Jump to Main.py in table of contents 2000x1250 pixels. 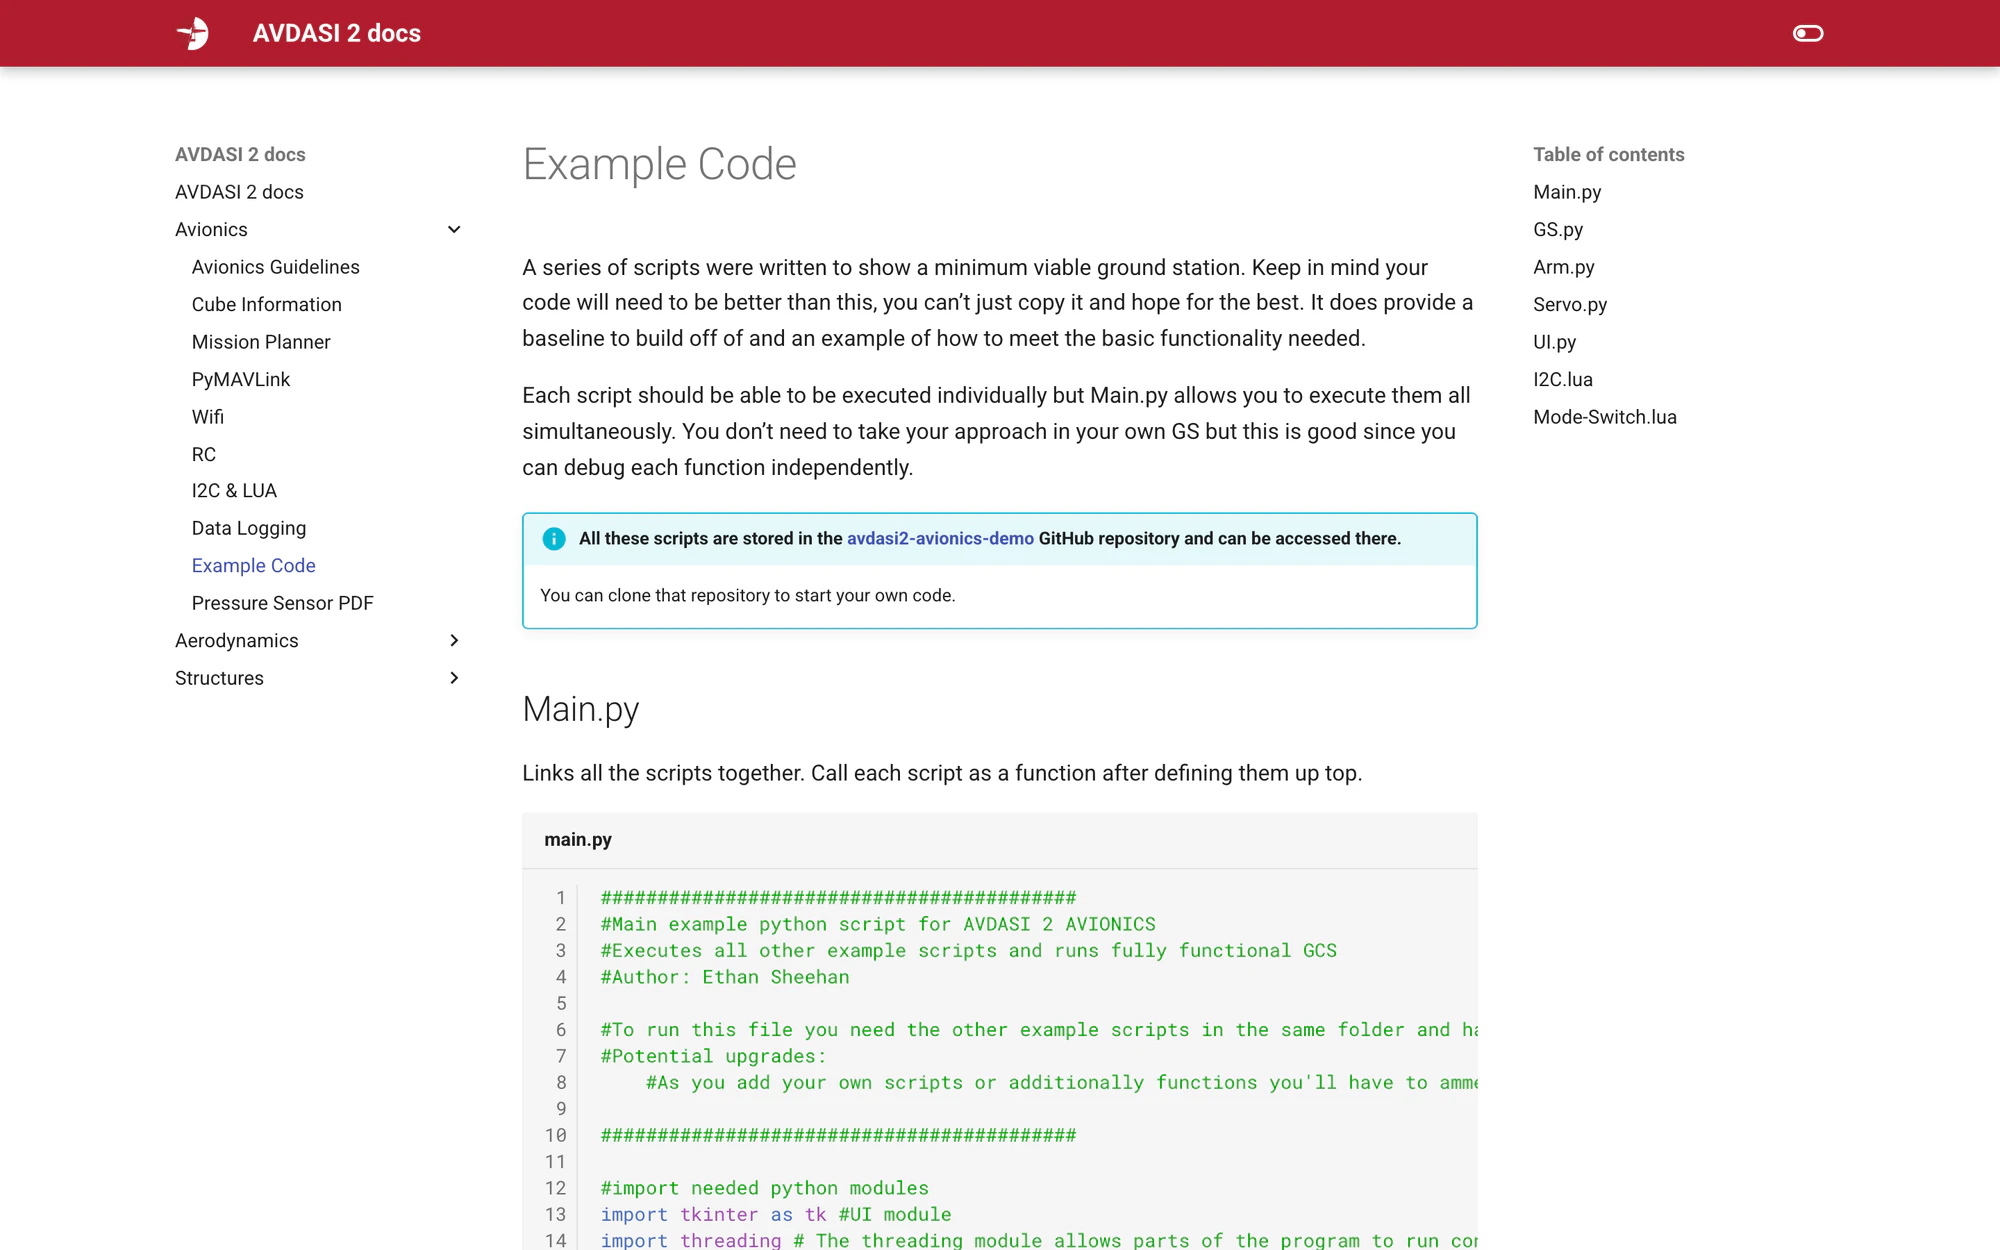coord(1567,192)
